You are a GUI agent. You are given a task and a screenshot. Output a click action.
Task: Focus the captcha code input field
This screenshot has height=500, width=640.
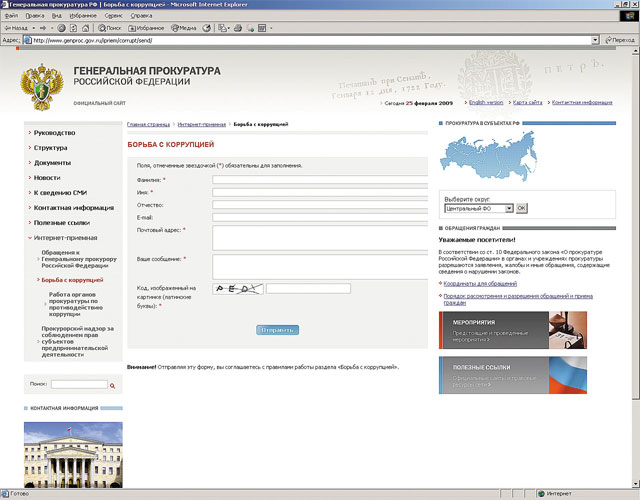pos(308,289)
